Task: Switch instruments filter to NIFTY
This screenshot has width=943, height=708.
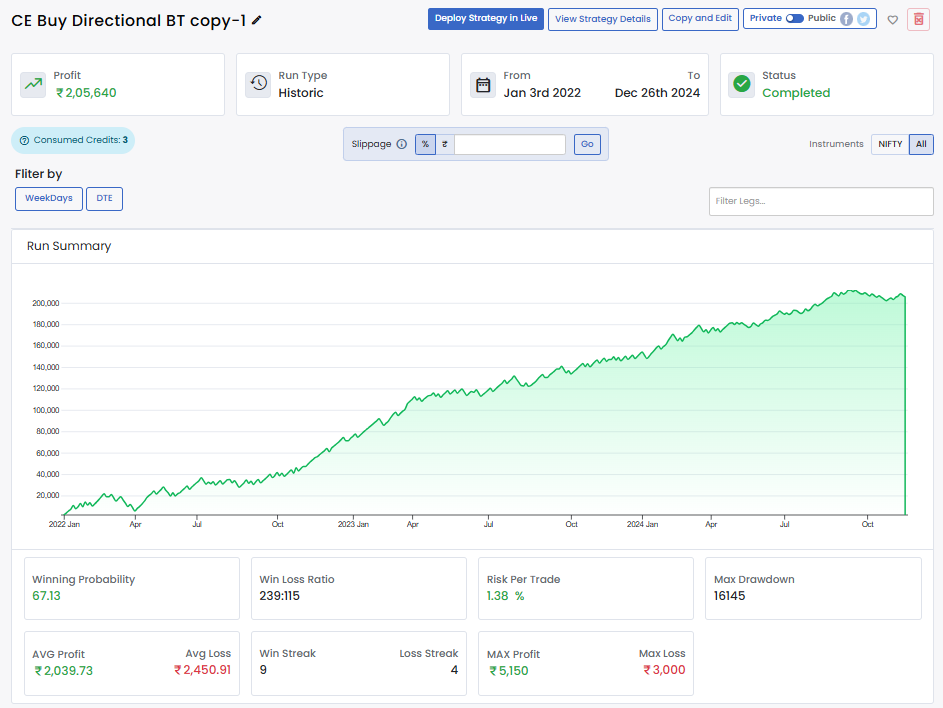Action: (x=889, y=144)
